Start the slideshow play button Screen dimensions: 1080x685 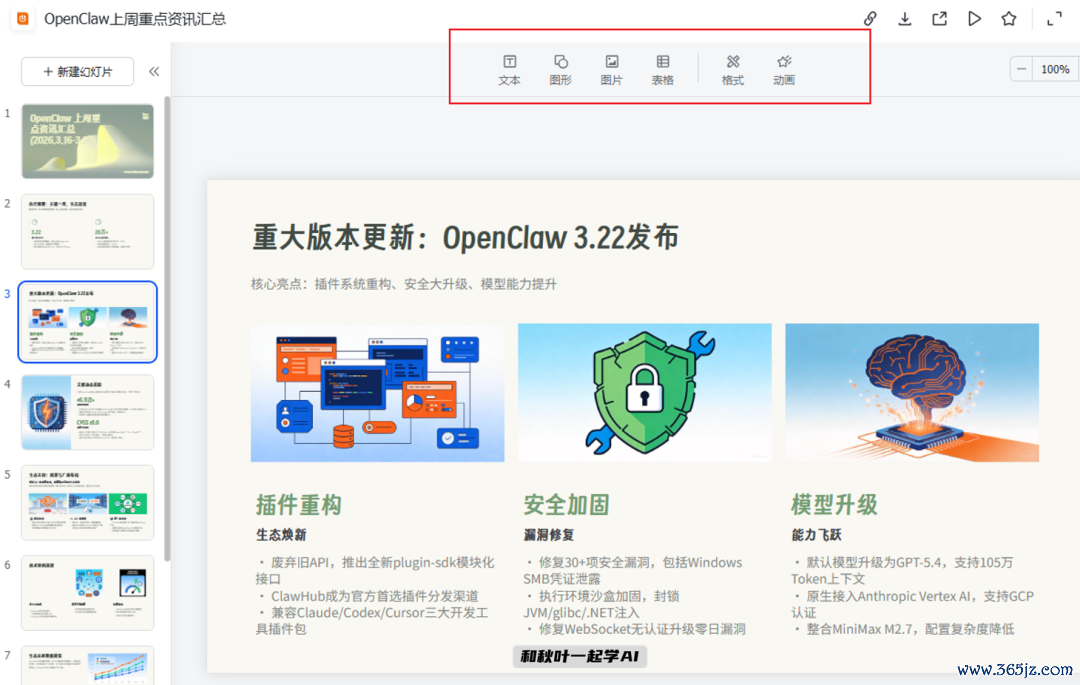tap(974, 19)
